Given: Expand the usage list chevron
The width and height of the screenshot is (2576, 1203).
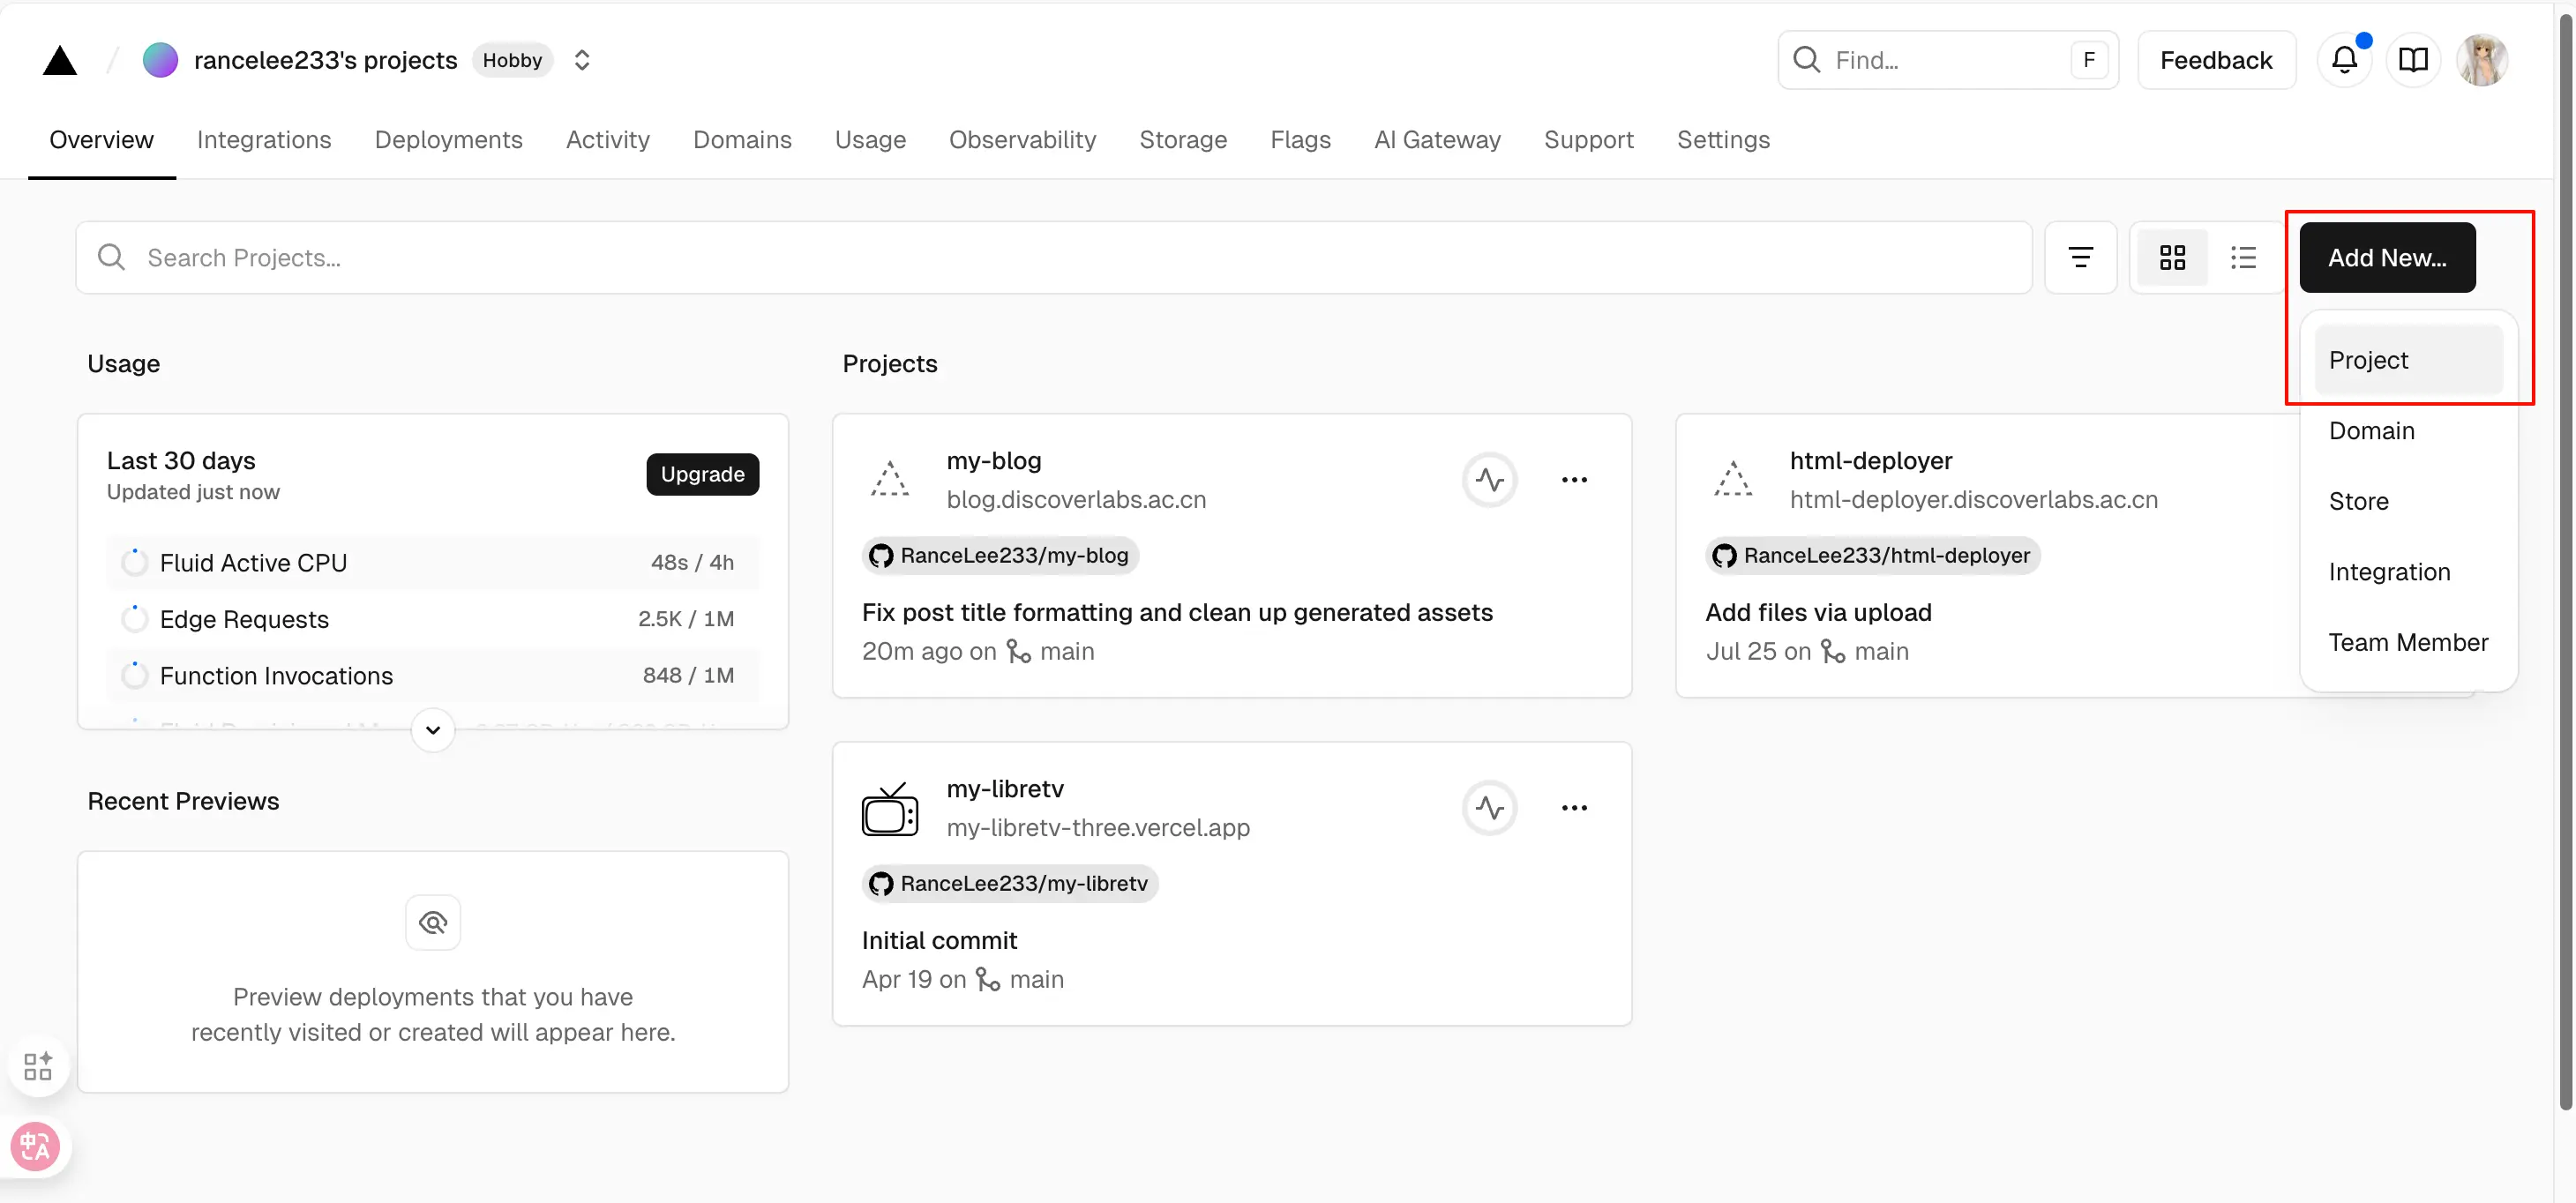Looking at the screenshot, I should [433, 730].
